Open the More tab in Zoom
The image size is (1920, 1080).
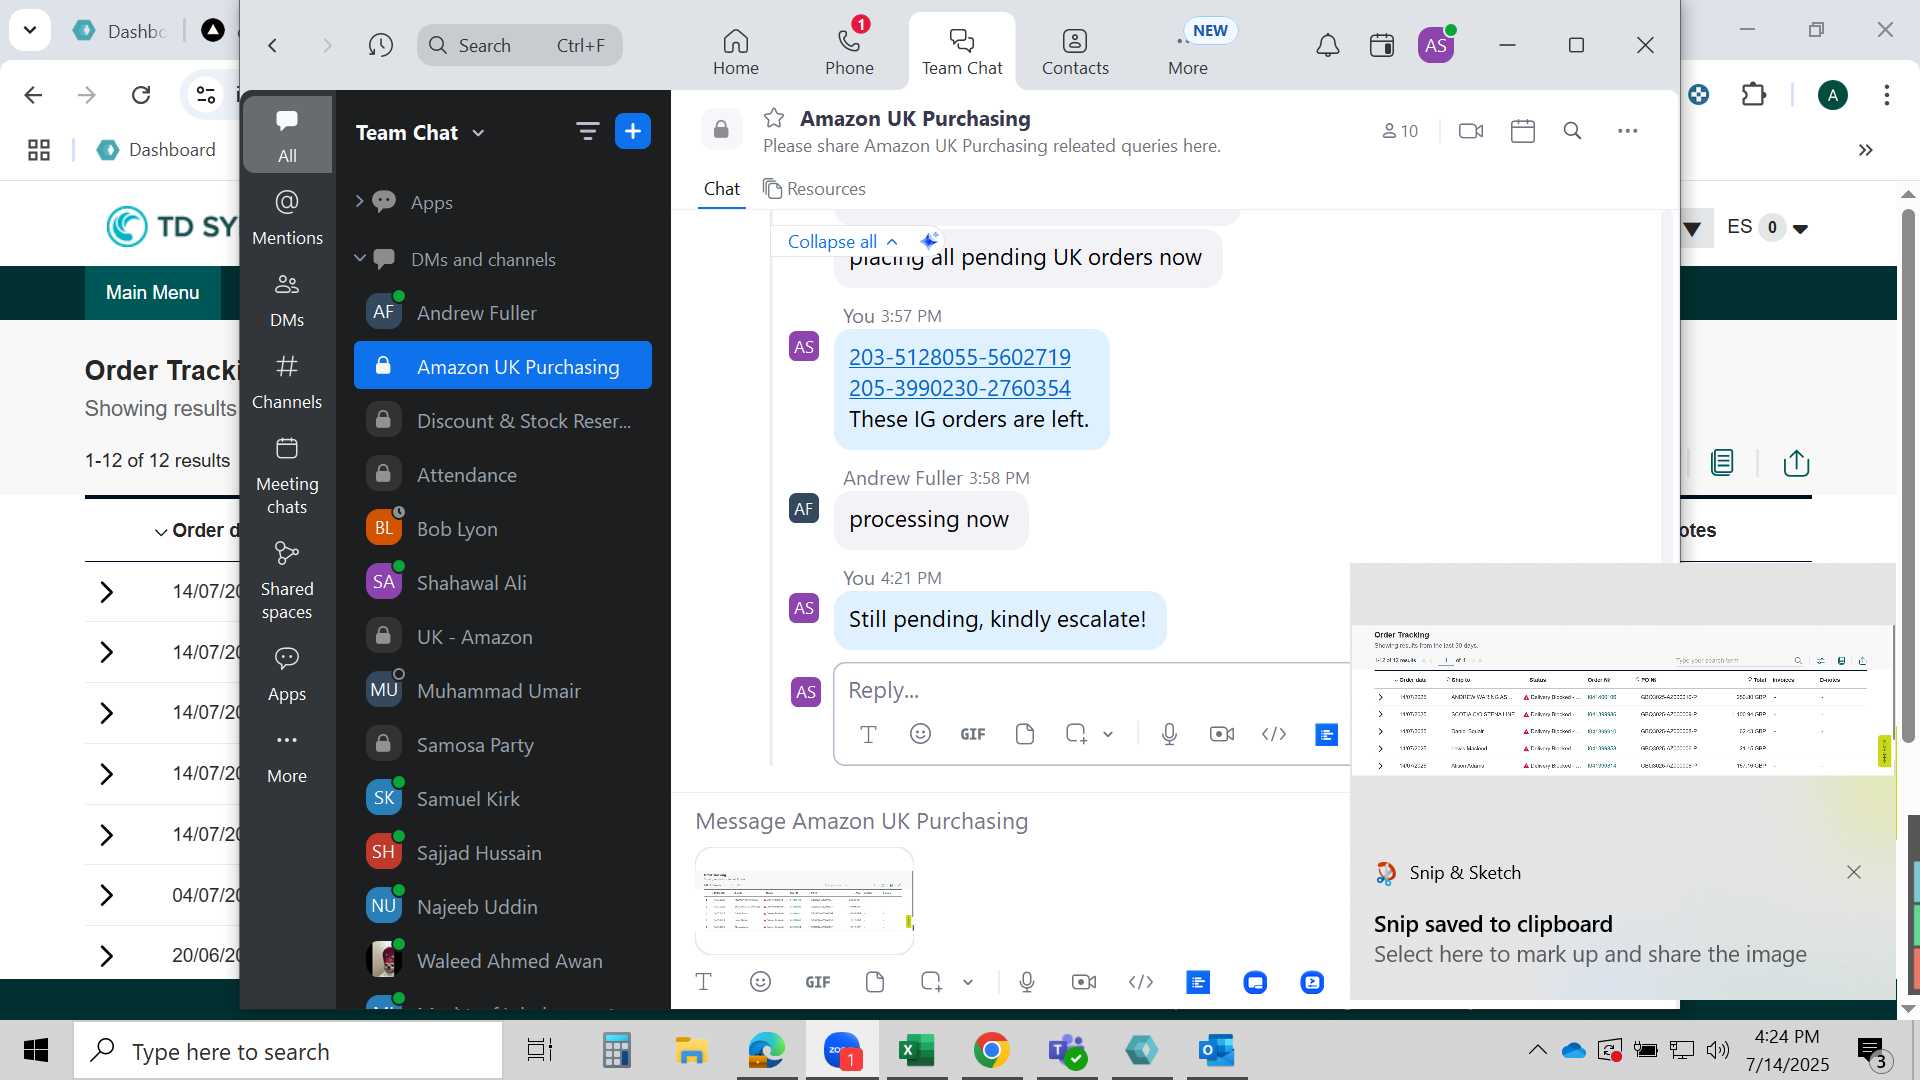tap(1188, 52)
